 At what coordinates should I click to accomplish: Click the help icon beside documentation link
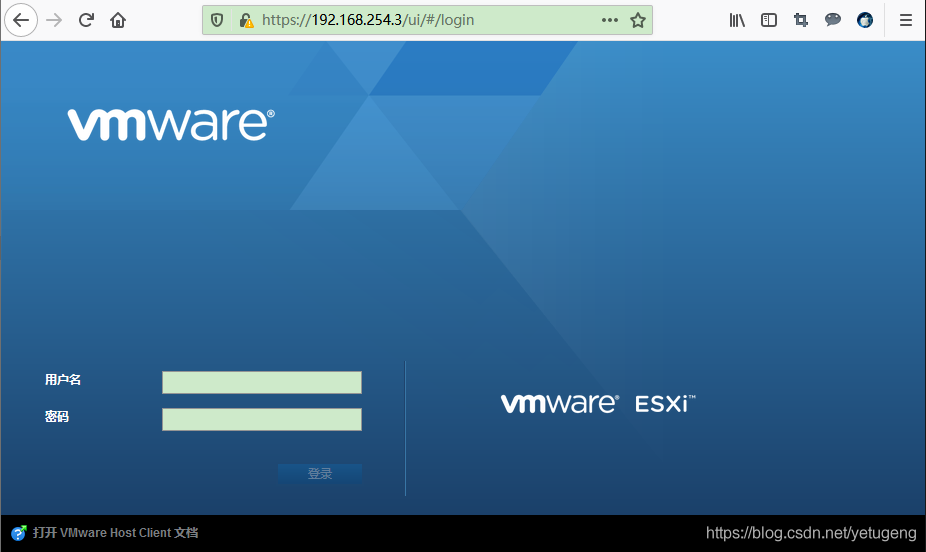(x=19, y=533)
